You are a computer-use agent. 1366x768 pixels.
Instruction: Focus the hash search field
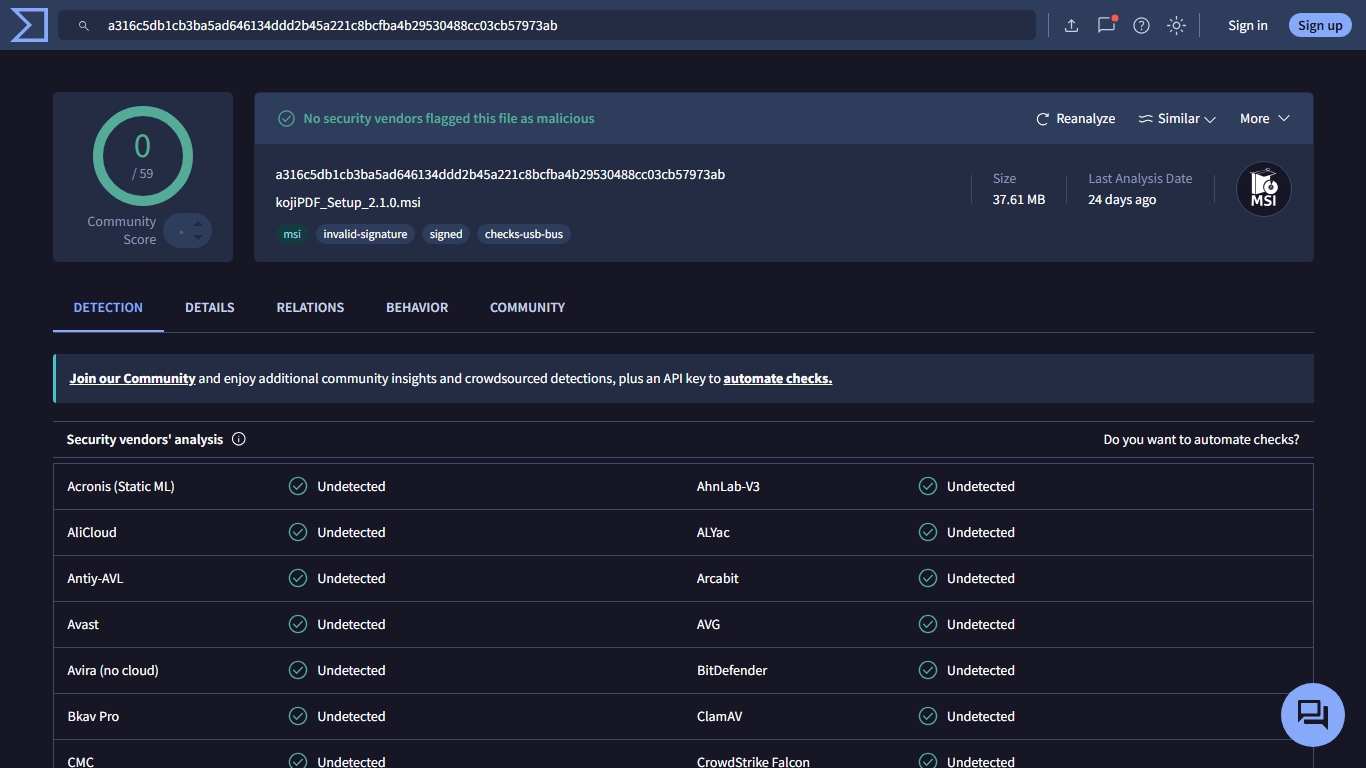(547, 25)
